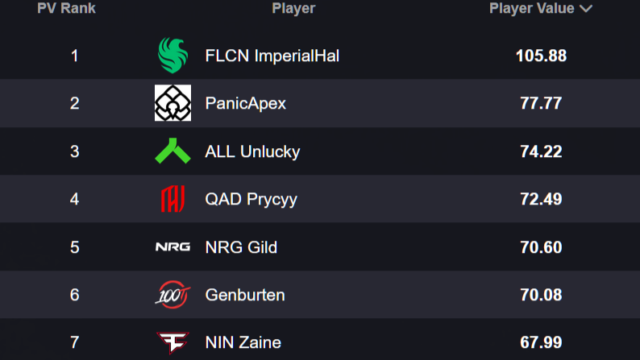Toggle the Player Value sort chevron
This screenshot has height=360, width=640.
coord(586,9)
